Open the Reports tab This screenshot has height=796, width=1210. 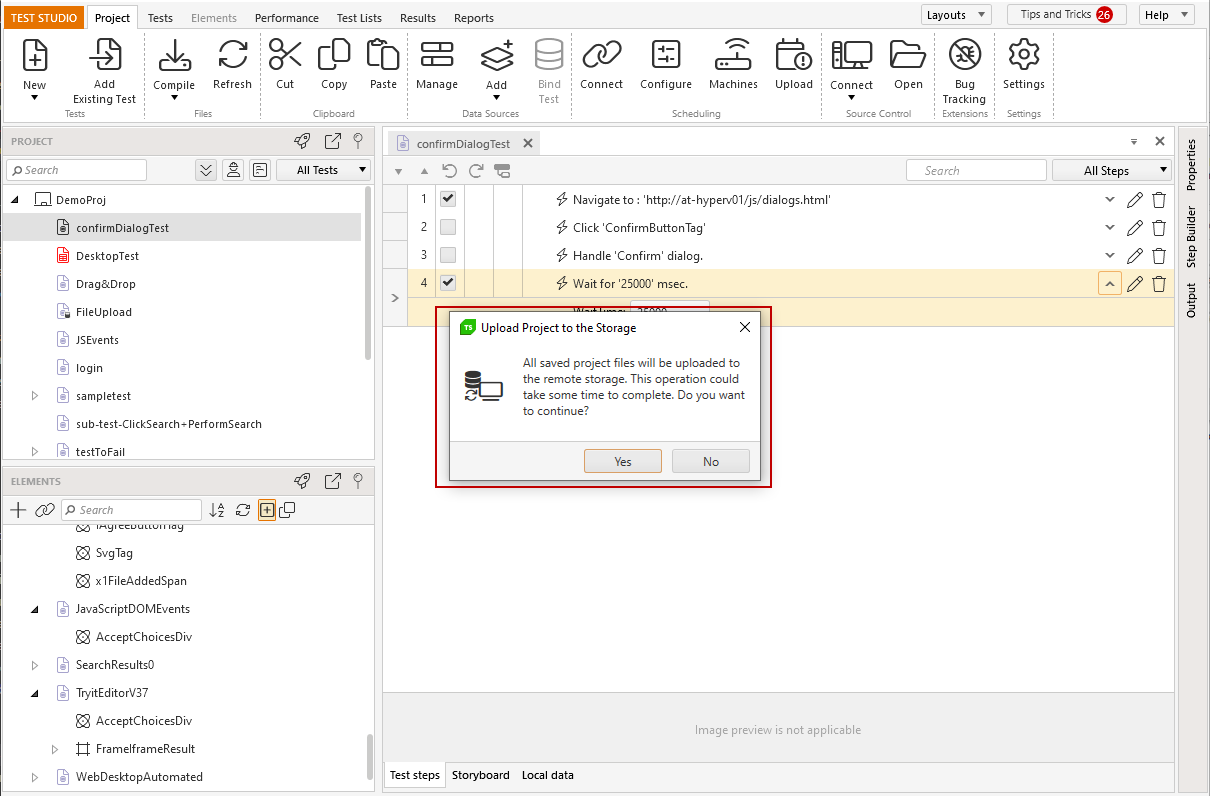click(x=474, y=18)
